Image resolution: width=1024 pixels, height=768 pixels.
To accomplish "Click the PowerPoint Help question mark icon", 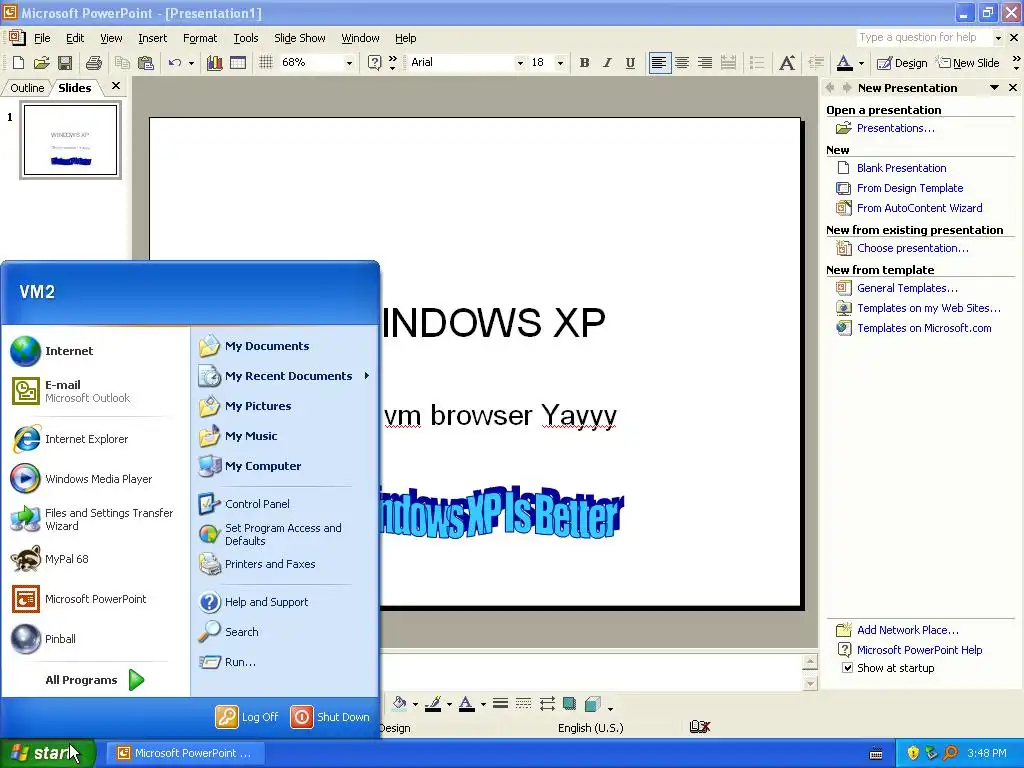I will tap(374, 63).
